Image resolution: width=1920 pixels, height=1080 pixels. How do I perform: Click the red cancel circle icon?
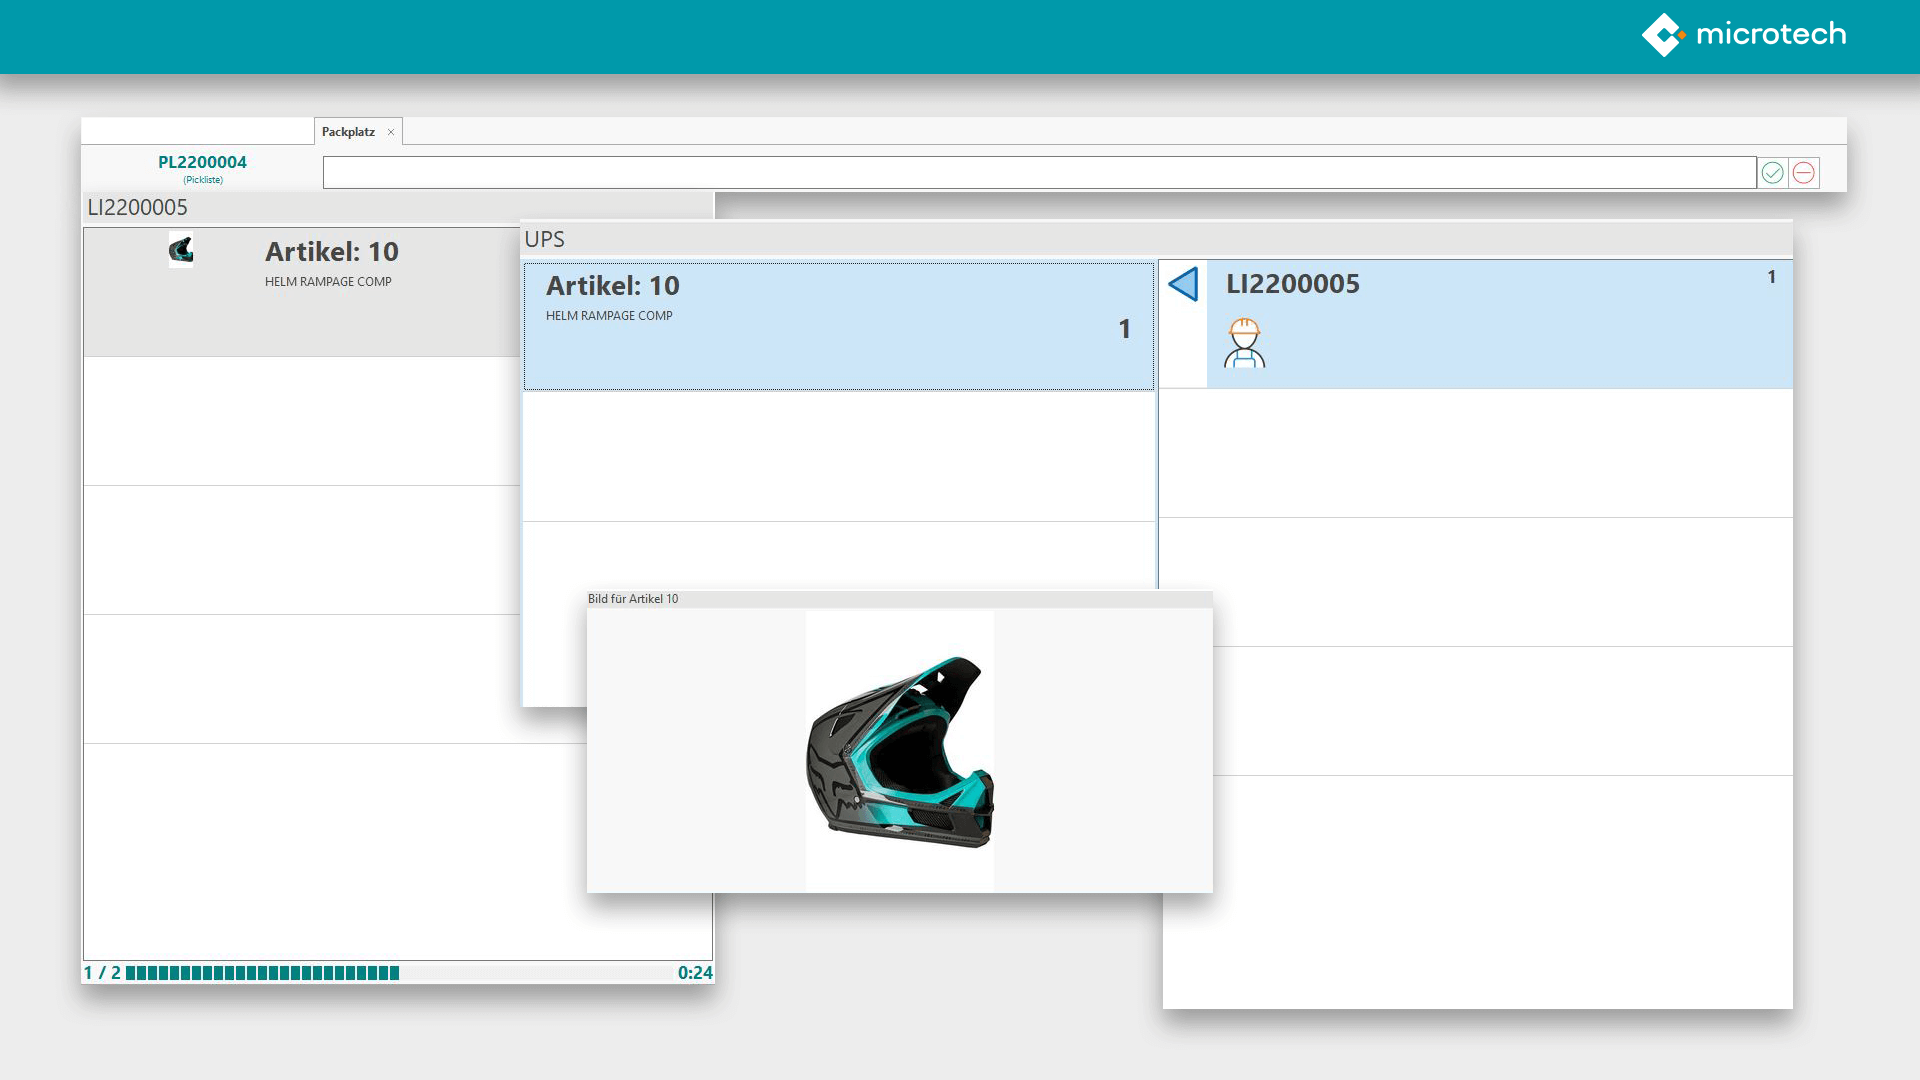coord(1802,172)
